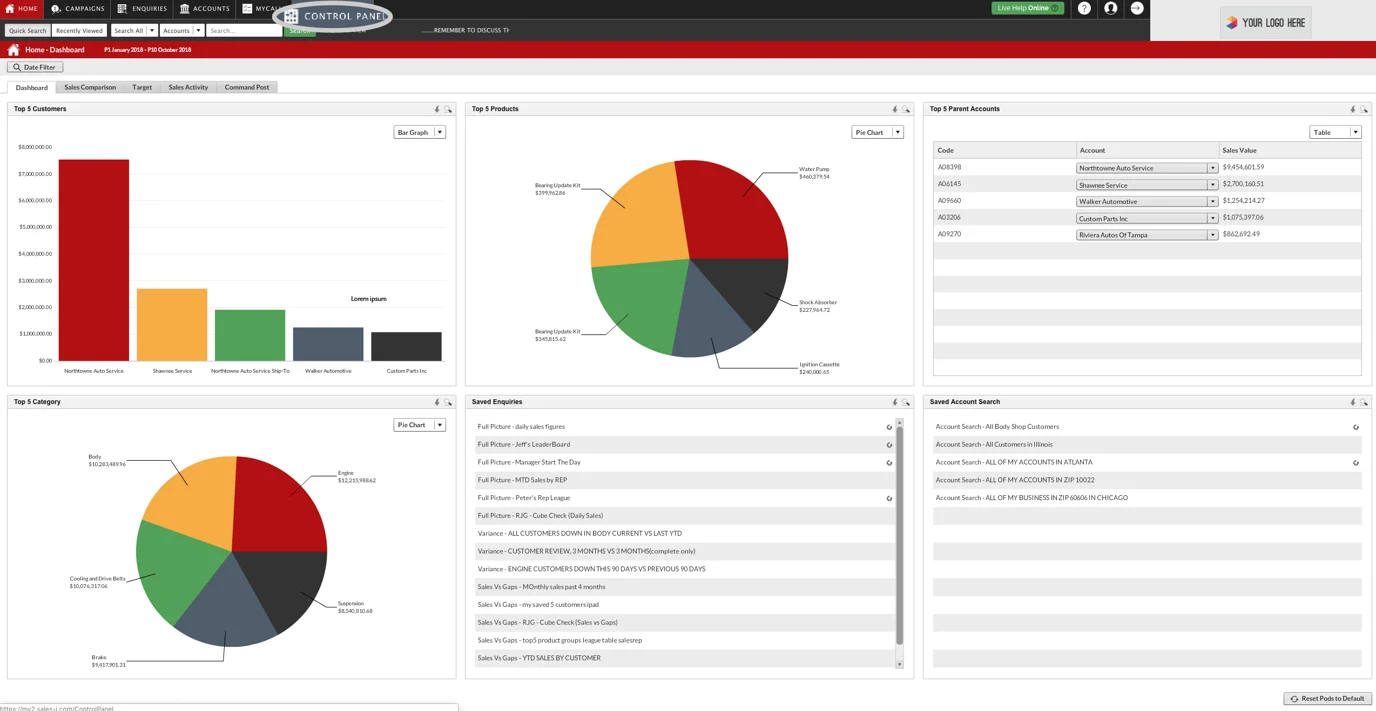The width and height of the screenshot is (1376, 711).
Task: Click the orange Shawnee Service bar
Action: 172,325
